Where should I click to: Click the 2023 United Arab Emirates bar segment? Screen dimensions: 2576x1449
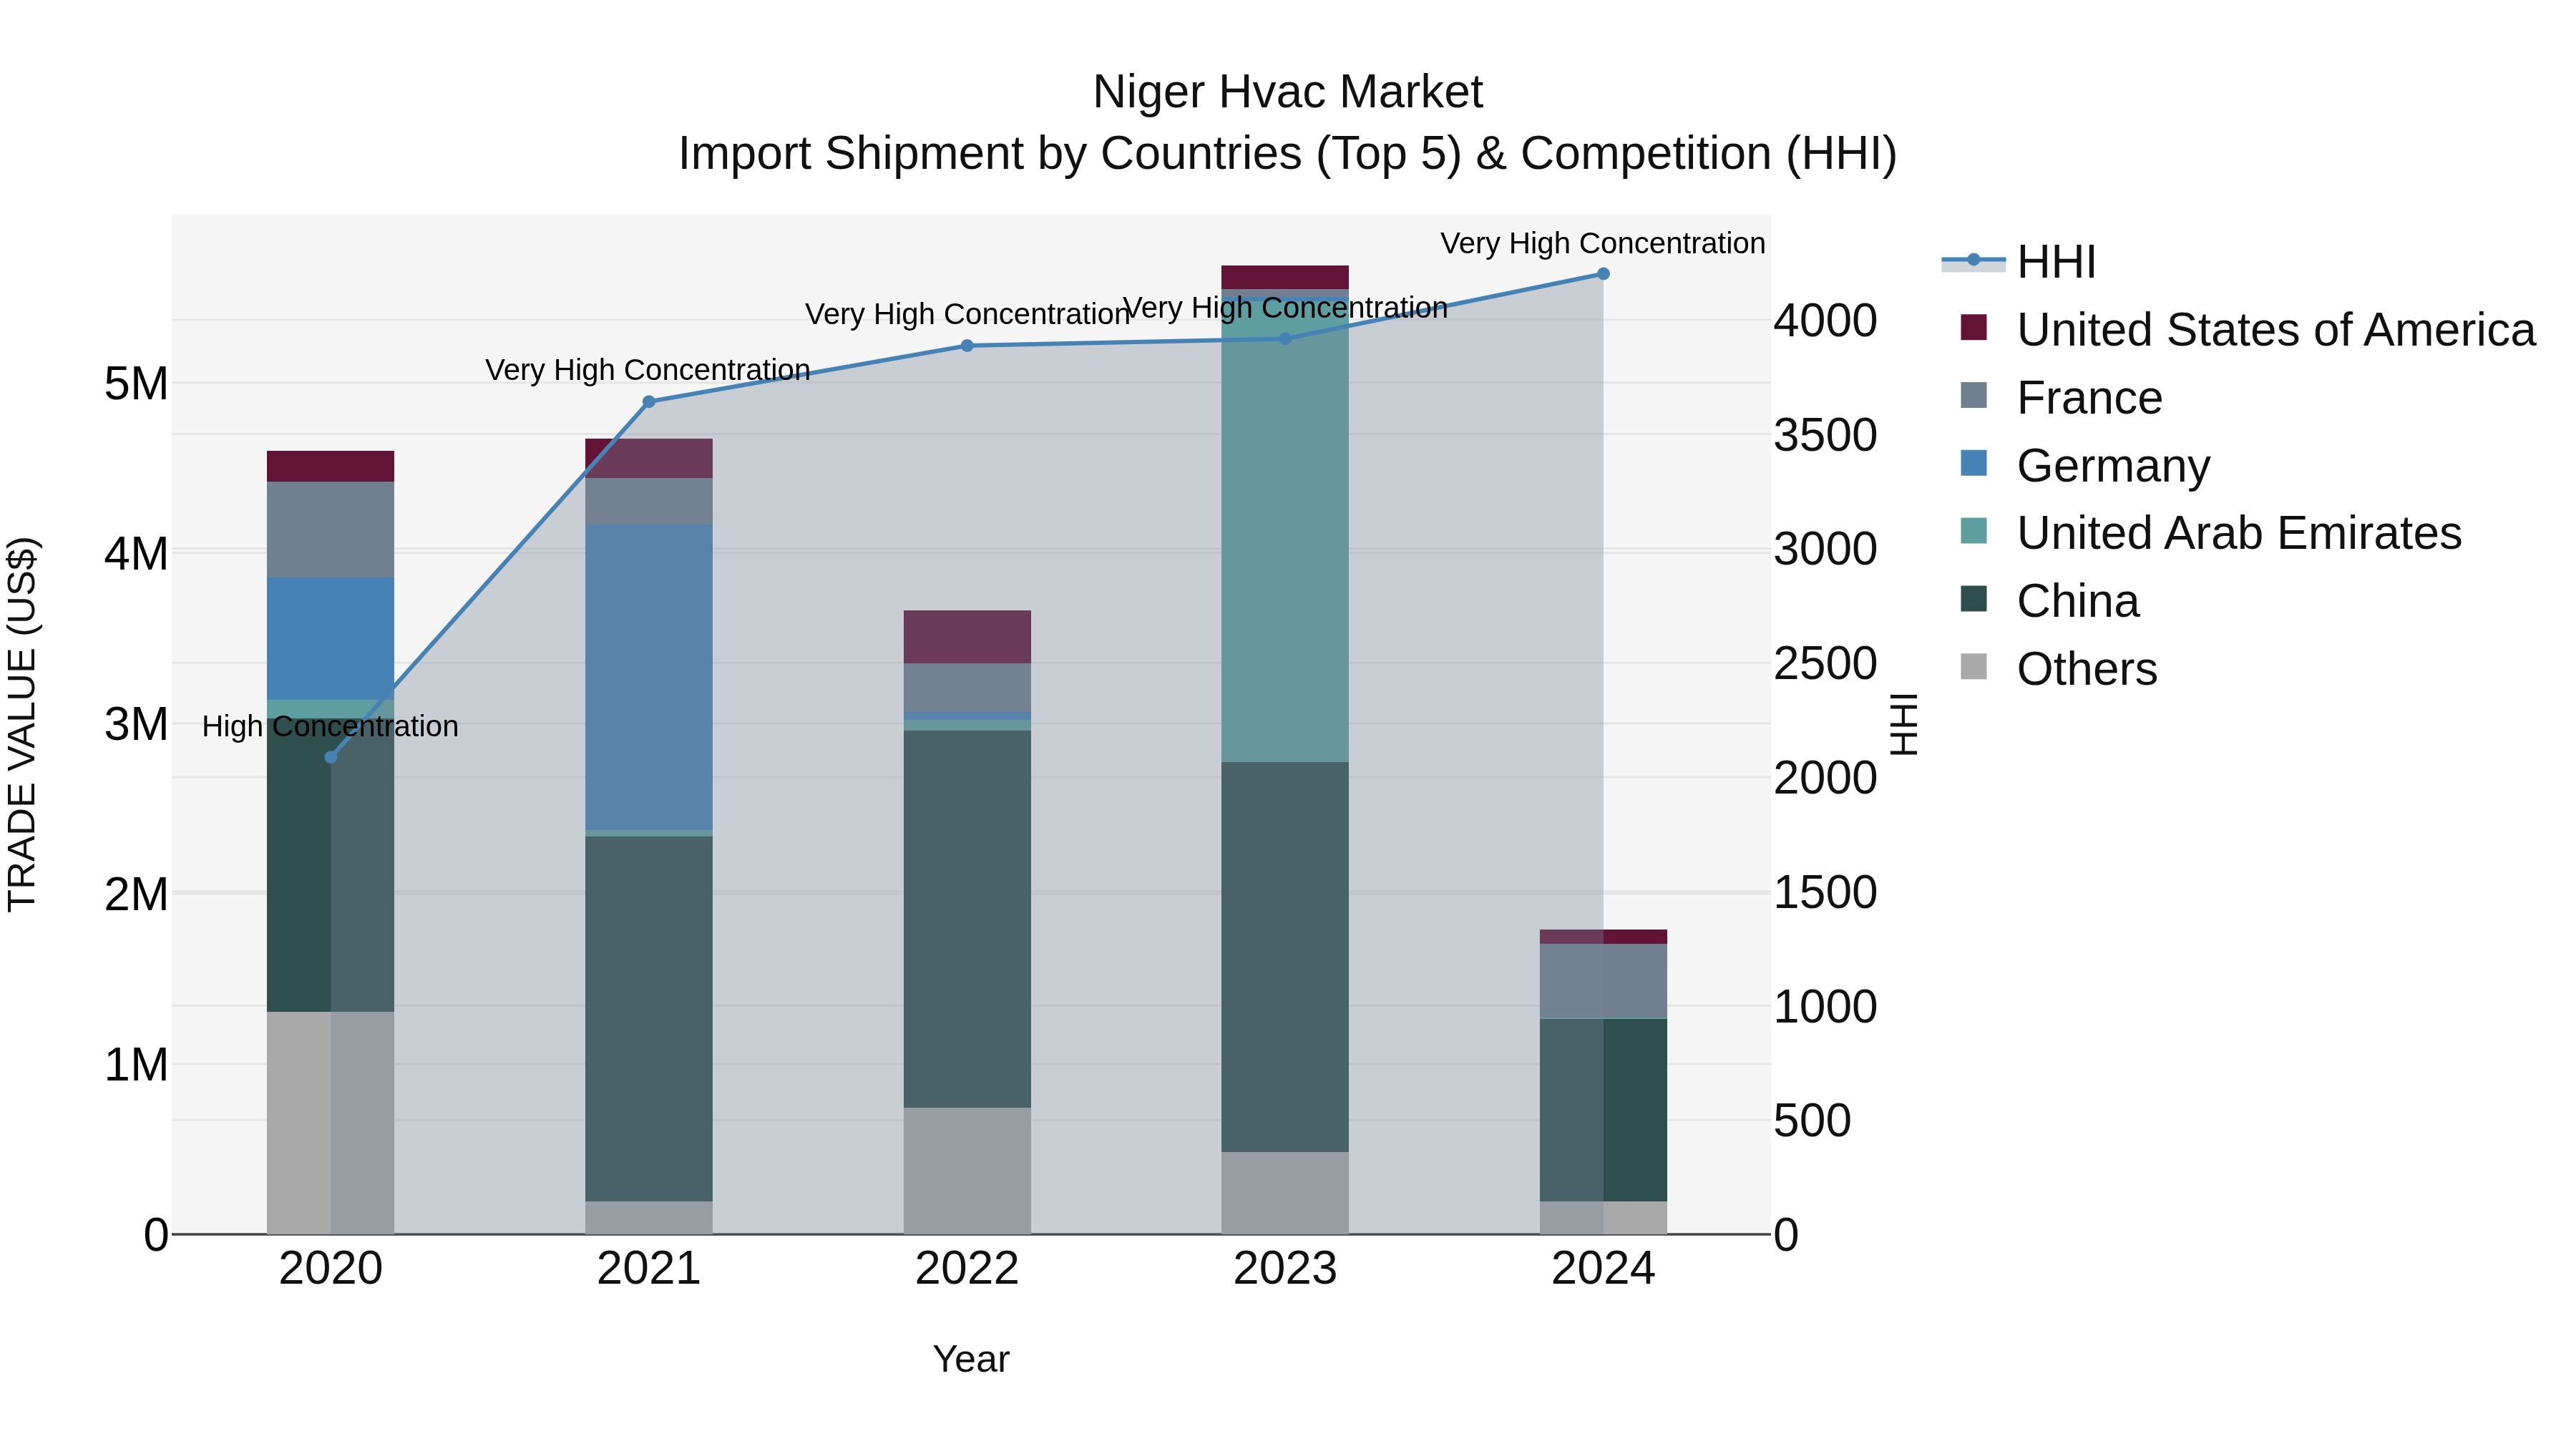[1285, 530]
